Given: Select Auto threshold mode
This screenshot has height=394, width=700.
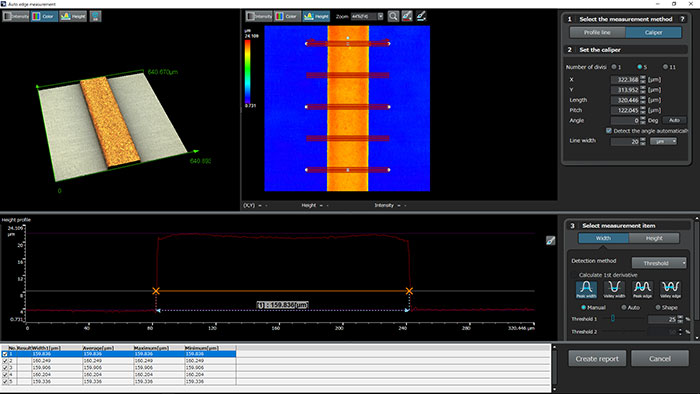Looking at the screenshot, I should point(624,307).
